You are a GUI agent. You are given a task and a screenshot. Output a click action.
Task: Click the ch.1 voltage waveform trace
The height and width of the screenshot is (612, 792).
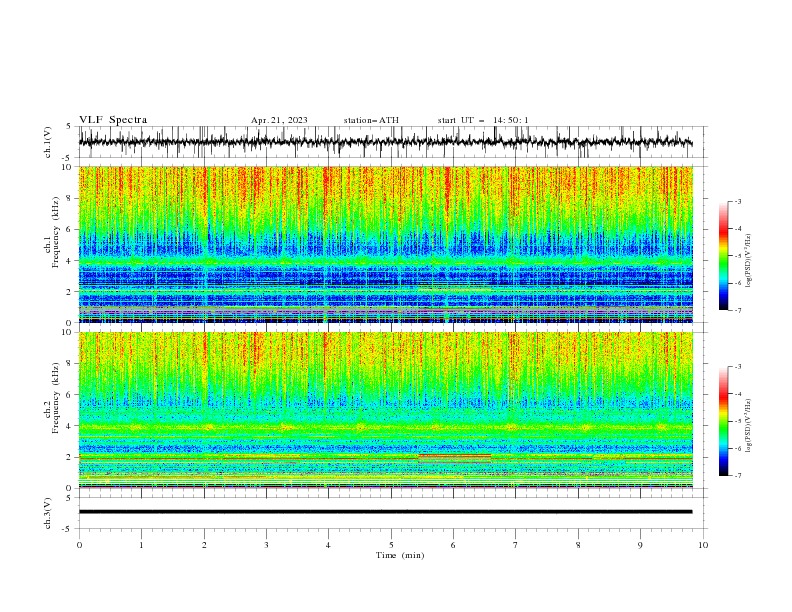pyautogui.click(x=385, y=142)
